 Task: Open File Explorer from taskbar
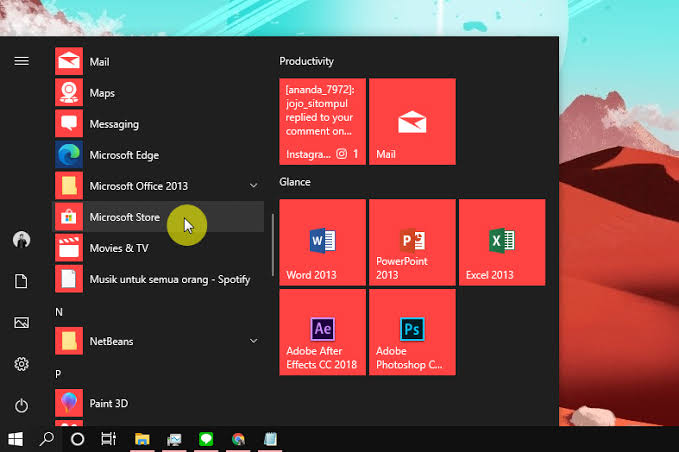click(x=142, y=439)
